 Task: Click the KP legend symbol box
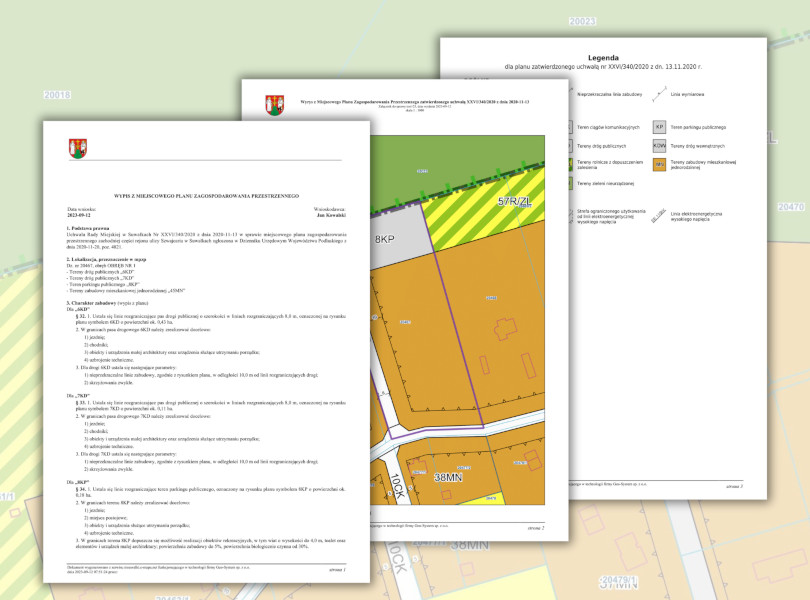659,127
